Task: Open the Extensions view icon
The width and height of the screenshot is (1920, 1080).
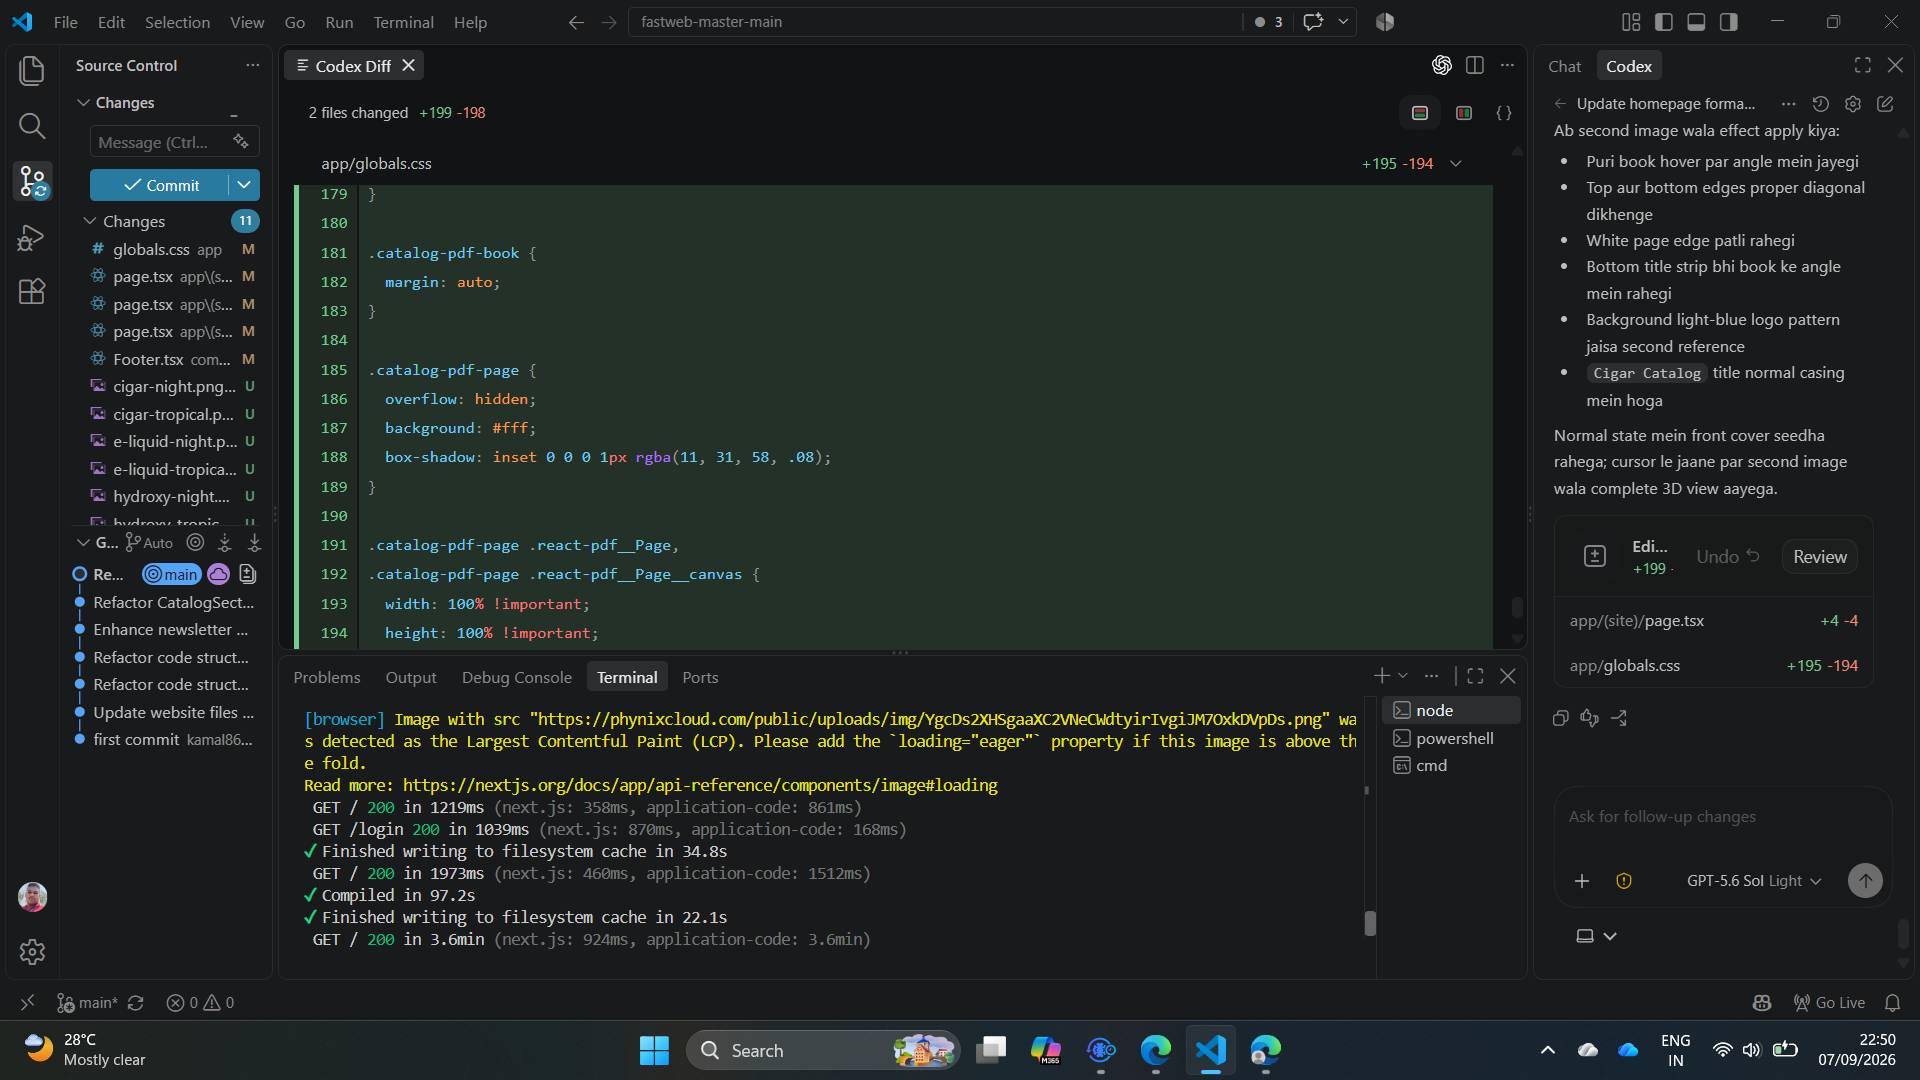Action: coord(32,291)
